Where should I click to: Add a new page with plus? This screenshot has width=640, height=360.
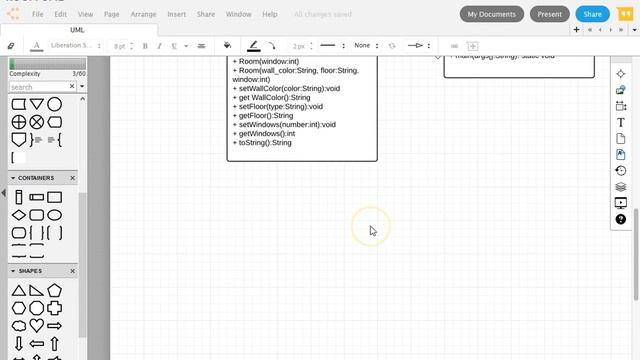pyautogui.click(x=576, y=30)
